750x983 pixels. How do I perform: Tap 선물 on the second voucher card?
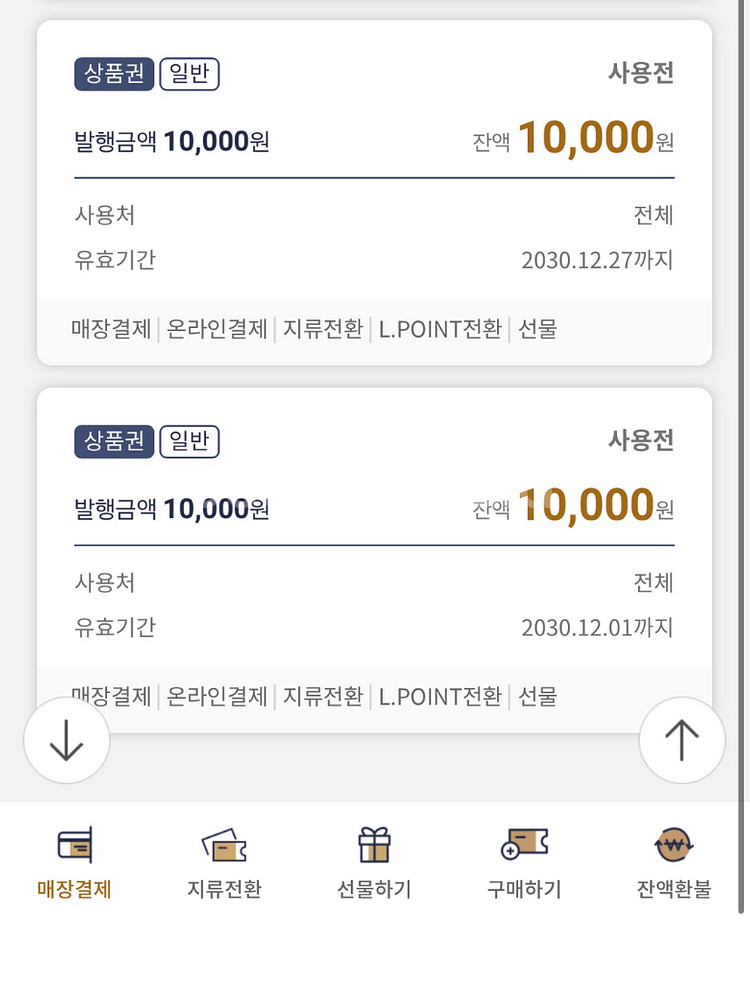pos(537,696)
